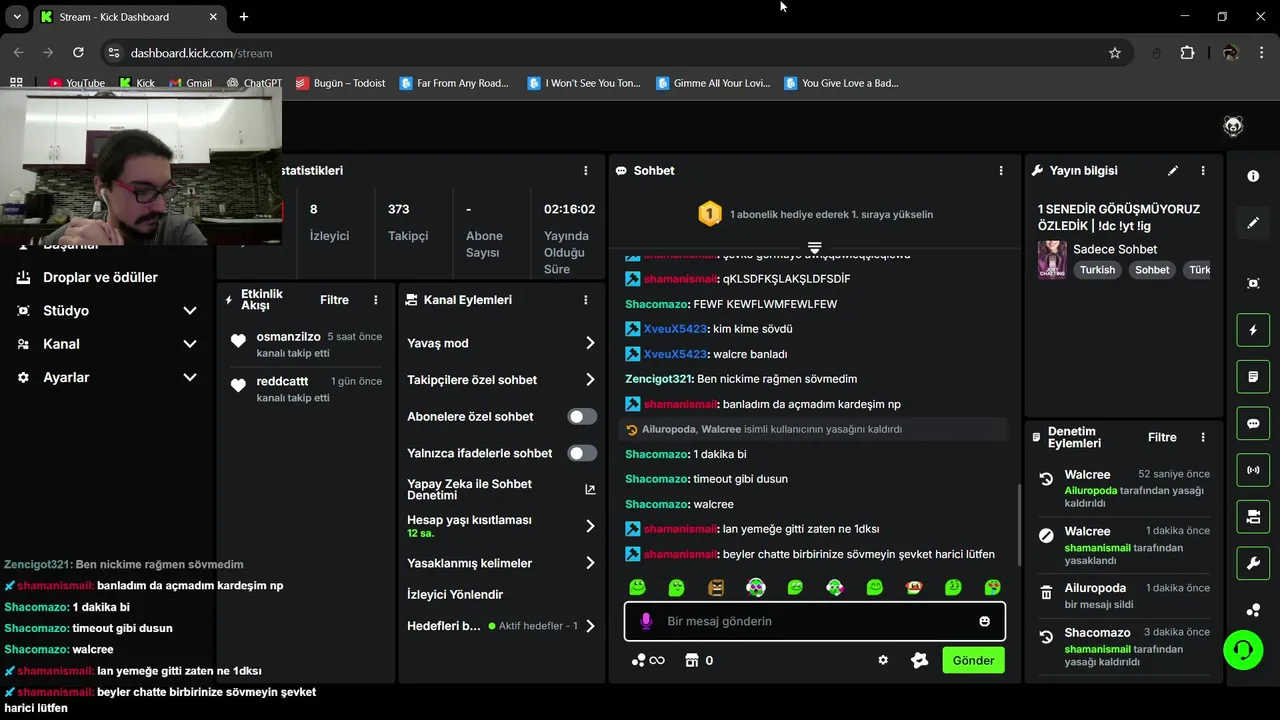The height and width of the screenshot is (720, 1280).
Task: Click Filtre in Denetim Eylemleri panel
Action: (1162, 437)
